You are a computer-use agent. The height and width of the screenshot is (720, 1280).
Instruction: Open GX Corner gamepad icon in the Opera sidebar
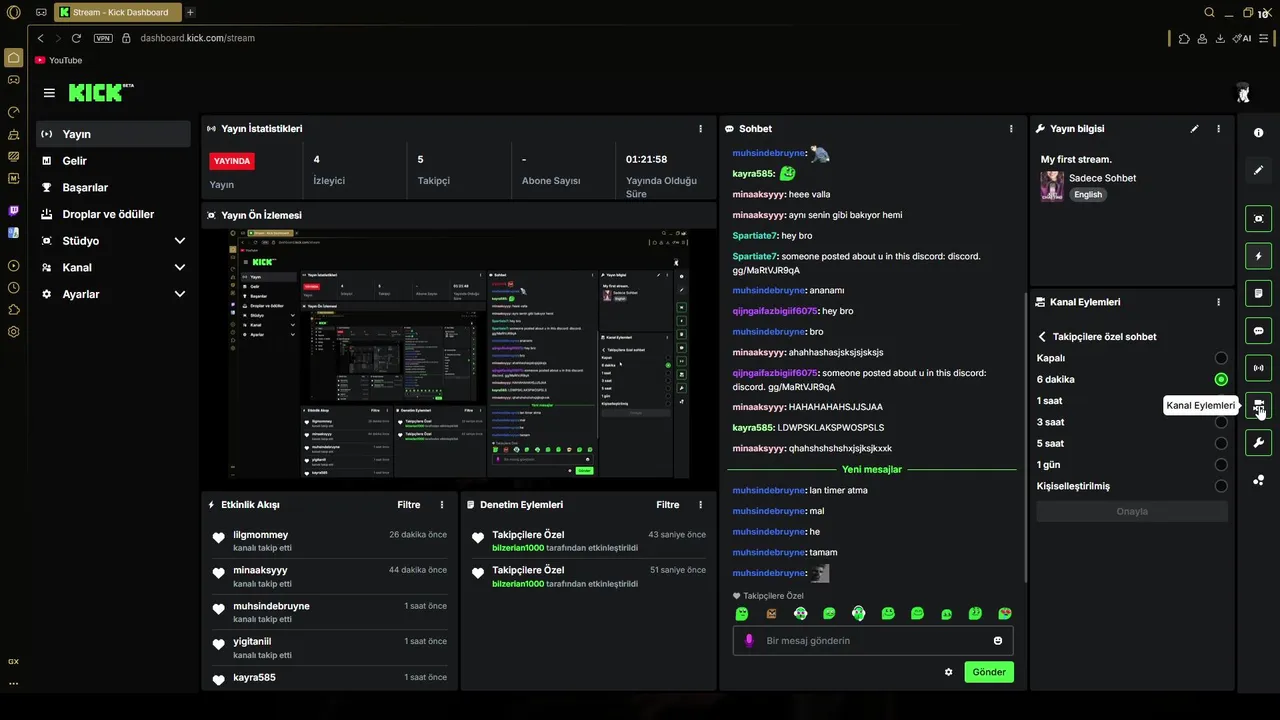(x=13, y=79)
